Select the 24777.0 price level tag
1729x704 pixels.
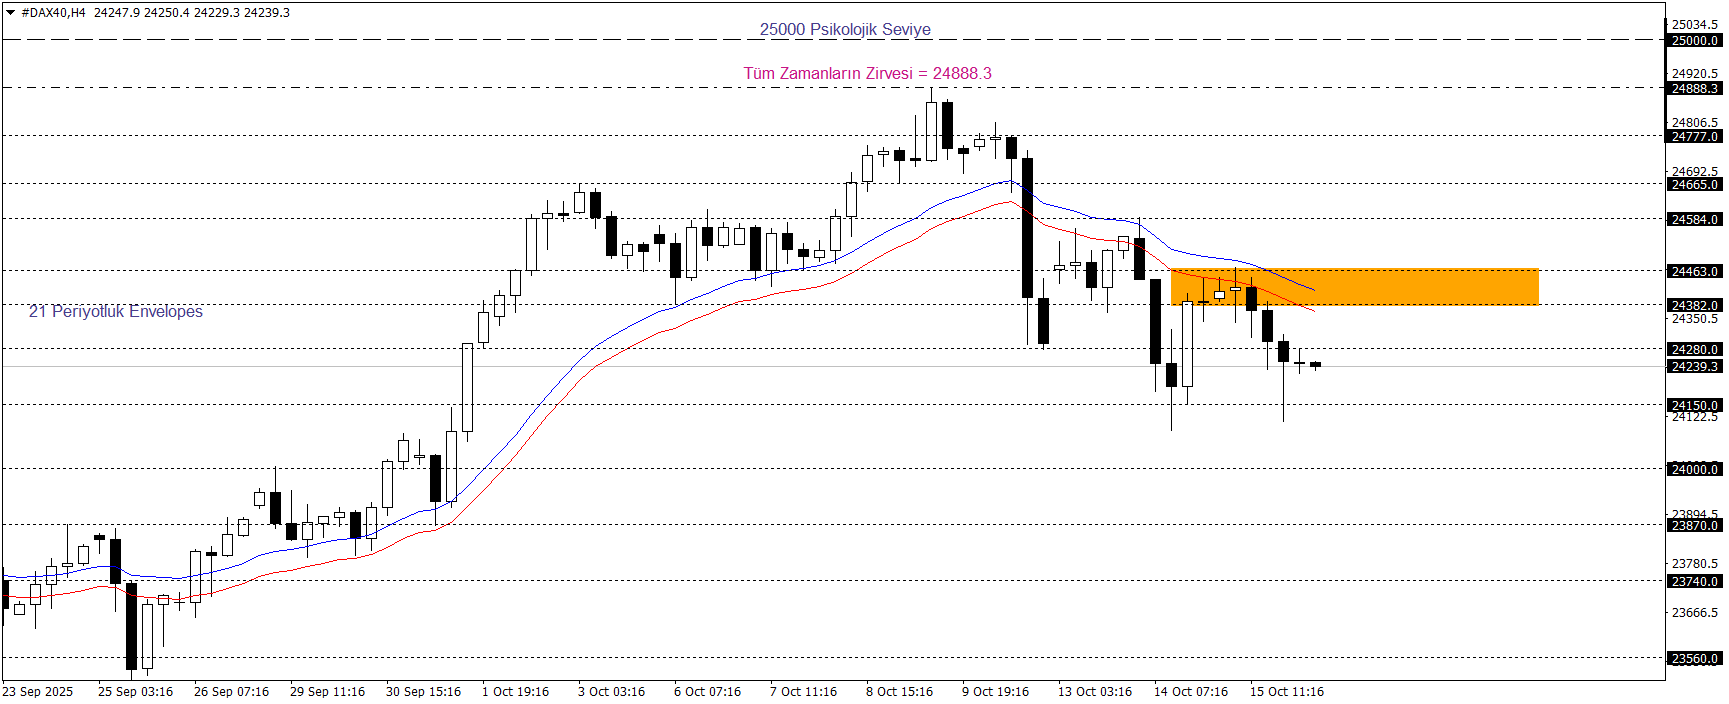[1695, 137]
